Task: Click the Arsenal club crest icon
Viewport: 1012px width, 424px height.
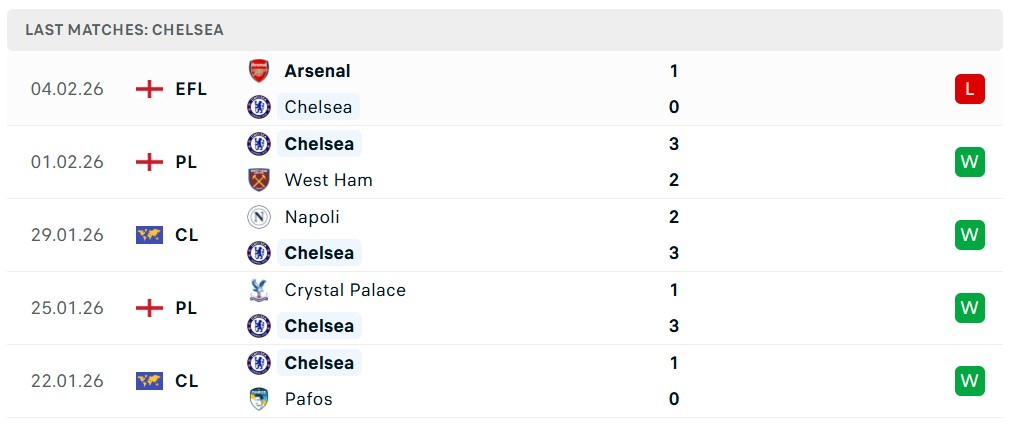Action: (259, 71)
